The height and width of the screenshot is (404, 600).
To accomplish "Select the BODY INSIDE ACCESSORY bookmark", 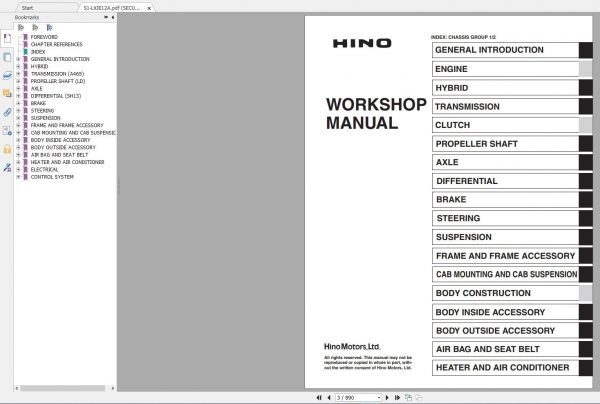I will pyautogui.click(x=60, y=140).
